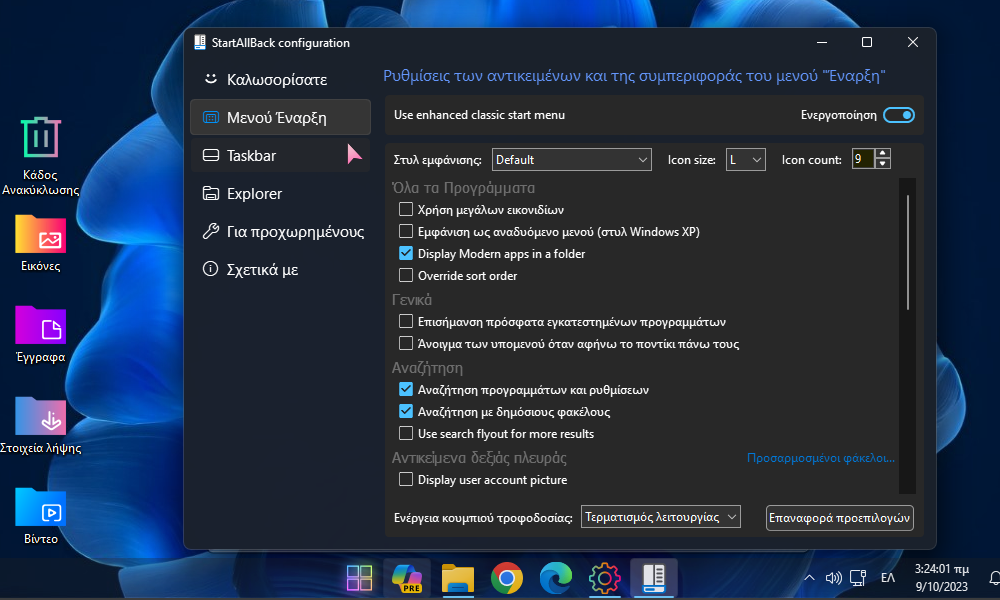Click the StartAllBack taskbar icon
This screenshot has height=600, width=1000.
[x=654, y=578]
